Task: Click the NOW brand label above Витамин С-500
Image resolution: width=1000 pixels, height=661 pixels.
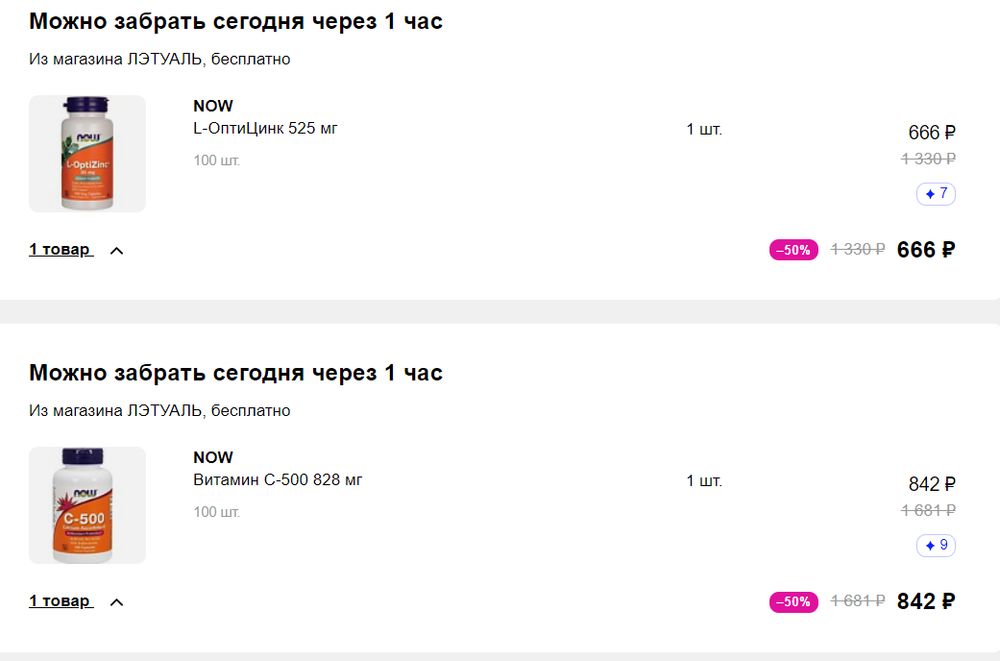Action: [x=213, y=458]
